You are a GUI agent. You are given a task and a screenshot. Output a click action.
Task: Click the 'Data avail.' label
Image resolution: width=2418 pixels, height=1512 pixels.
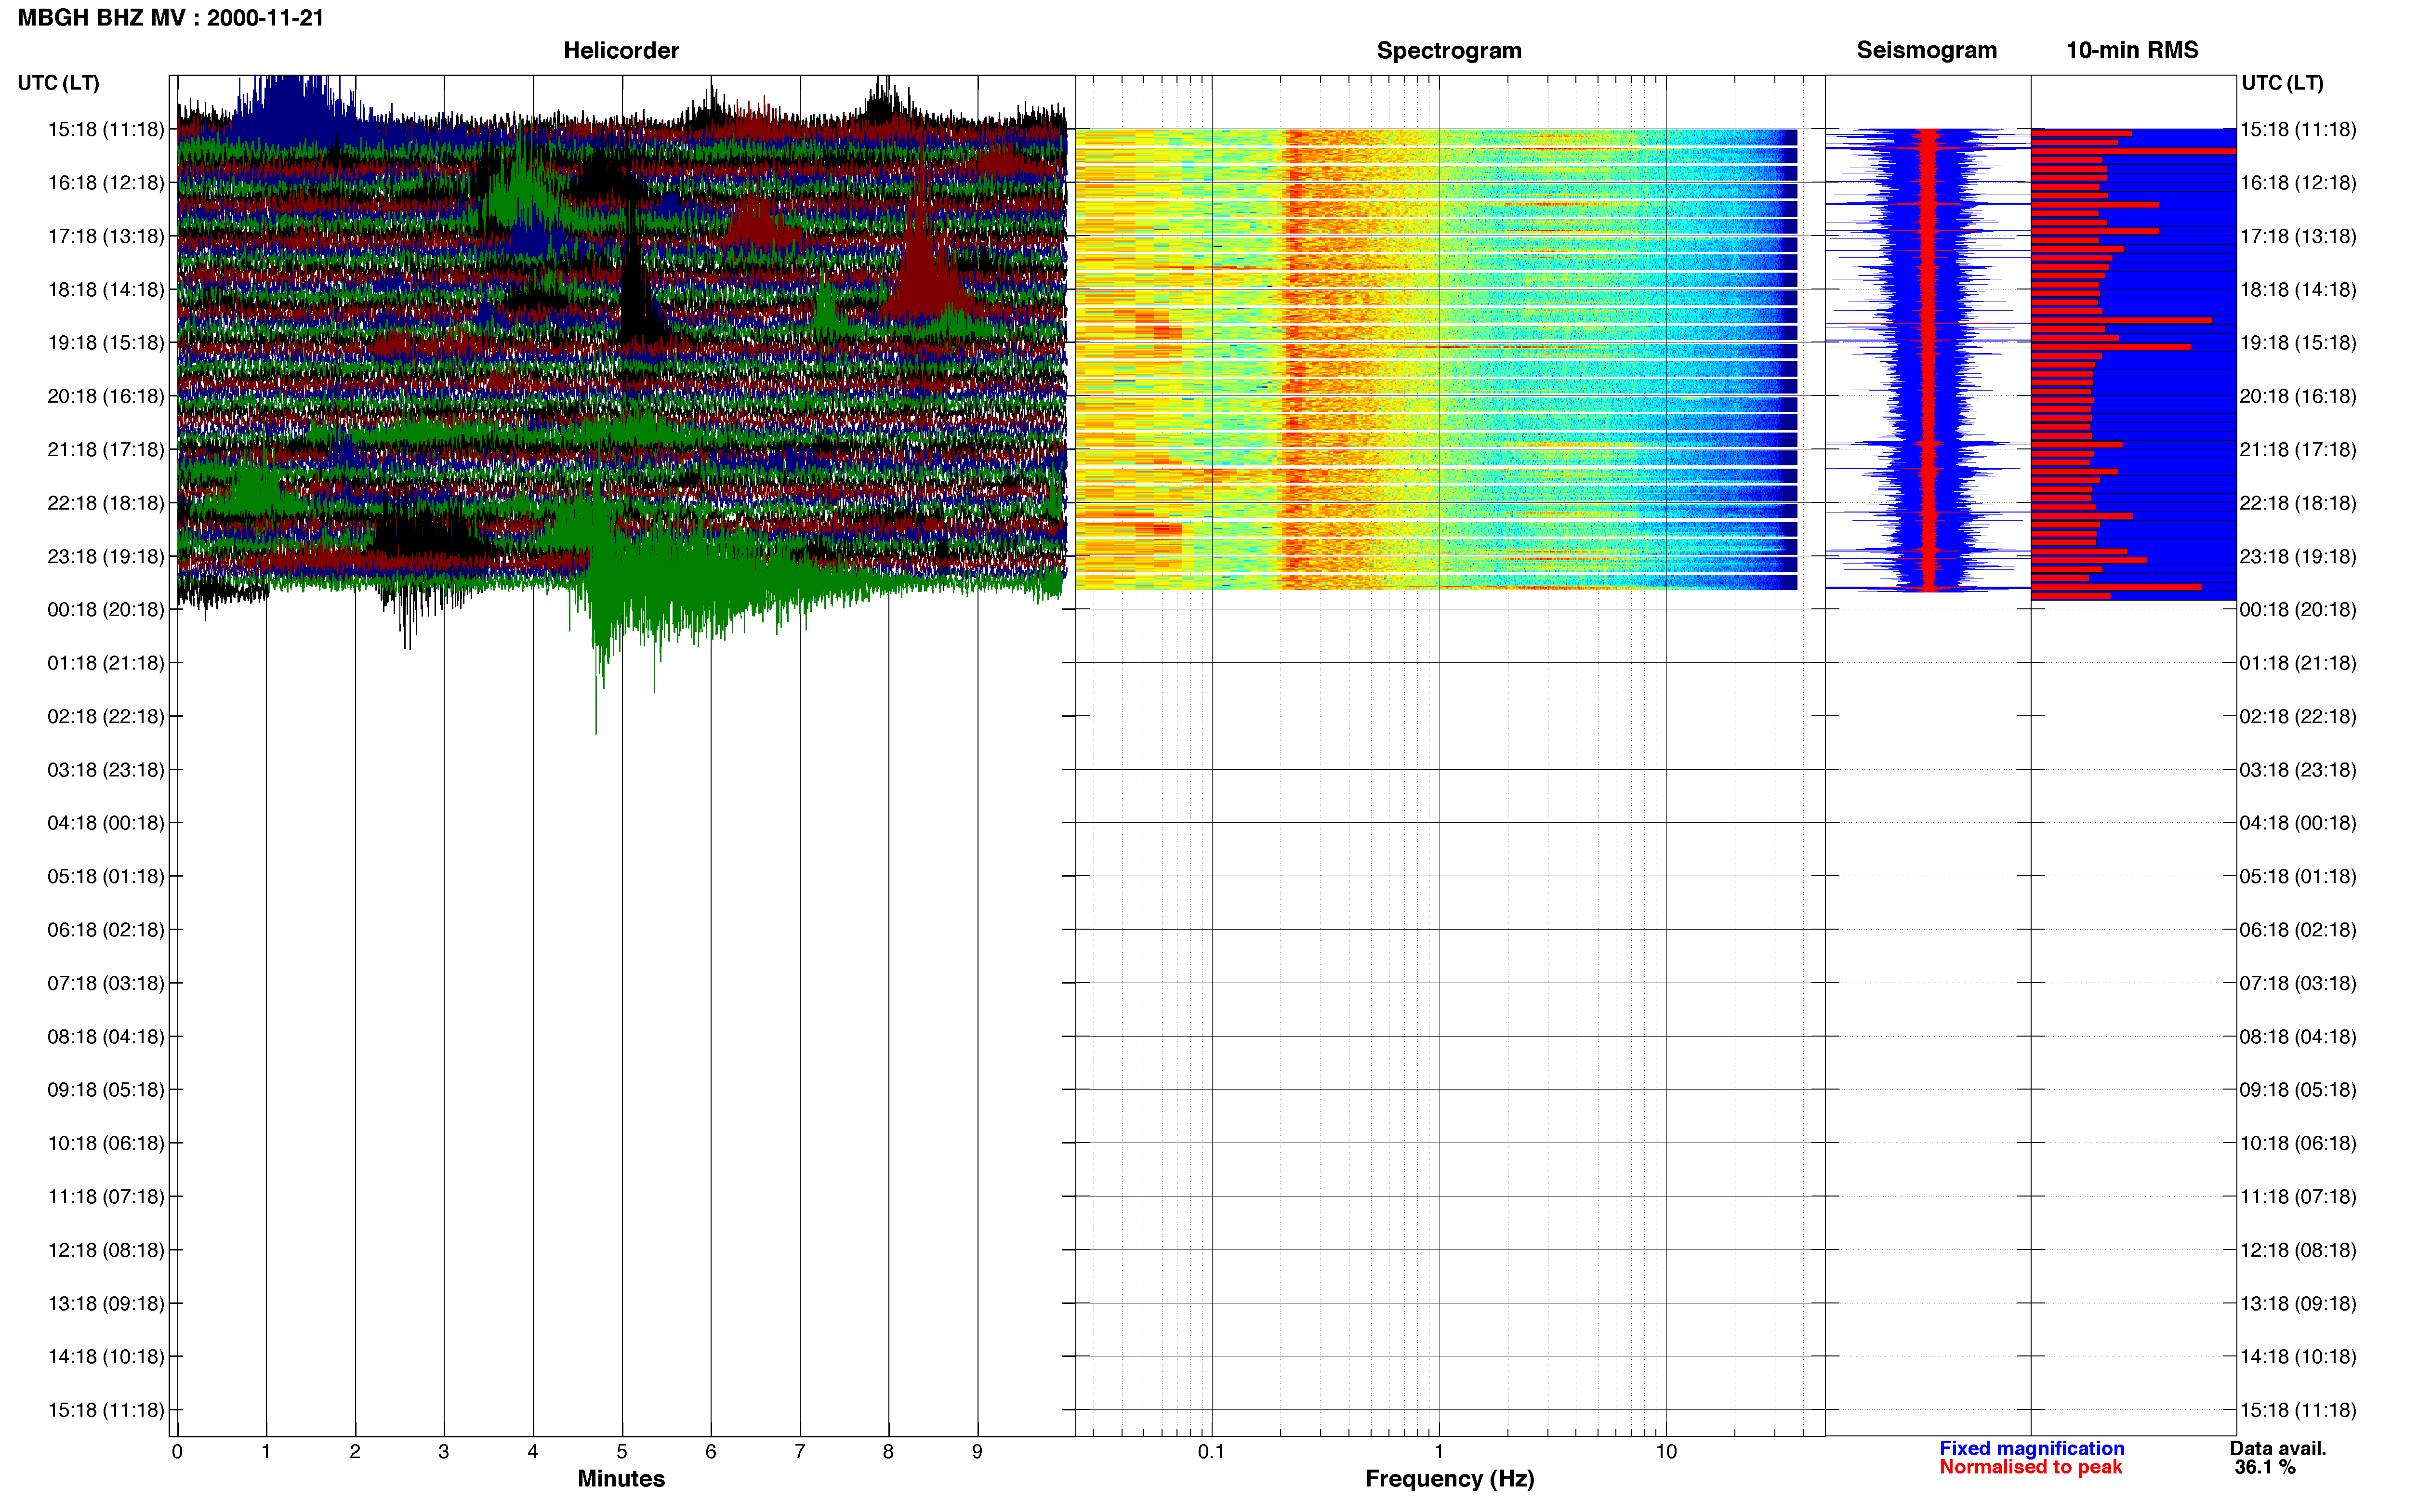2278,1449
